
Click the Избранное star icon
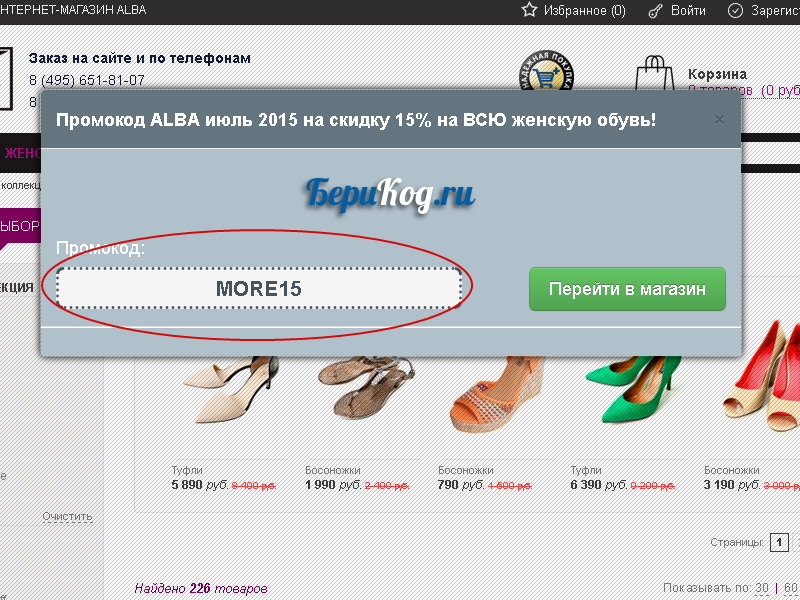coord(529,10)
